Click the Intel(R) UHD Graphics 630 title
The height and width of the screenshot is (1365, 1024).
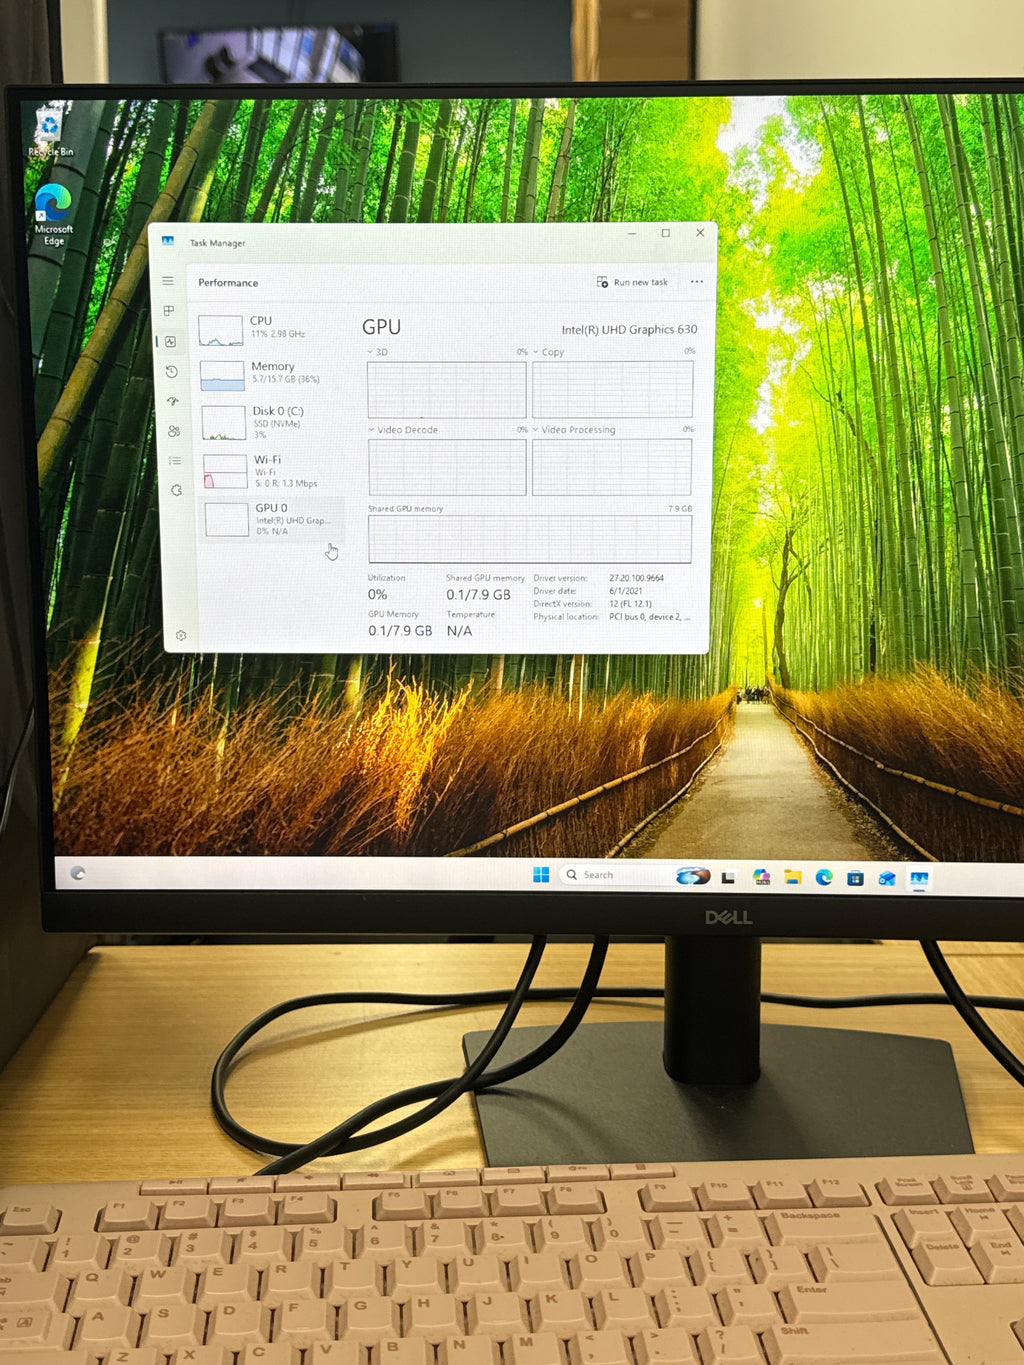629,329
